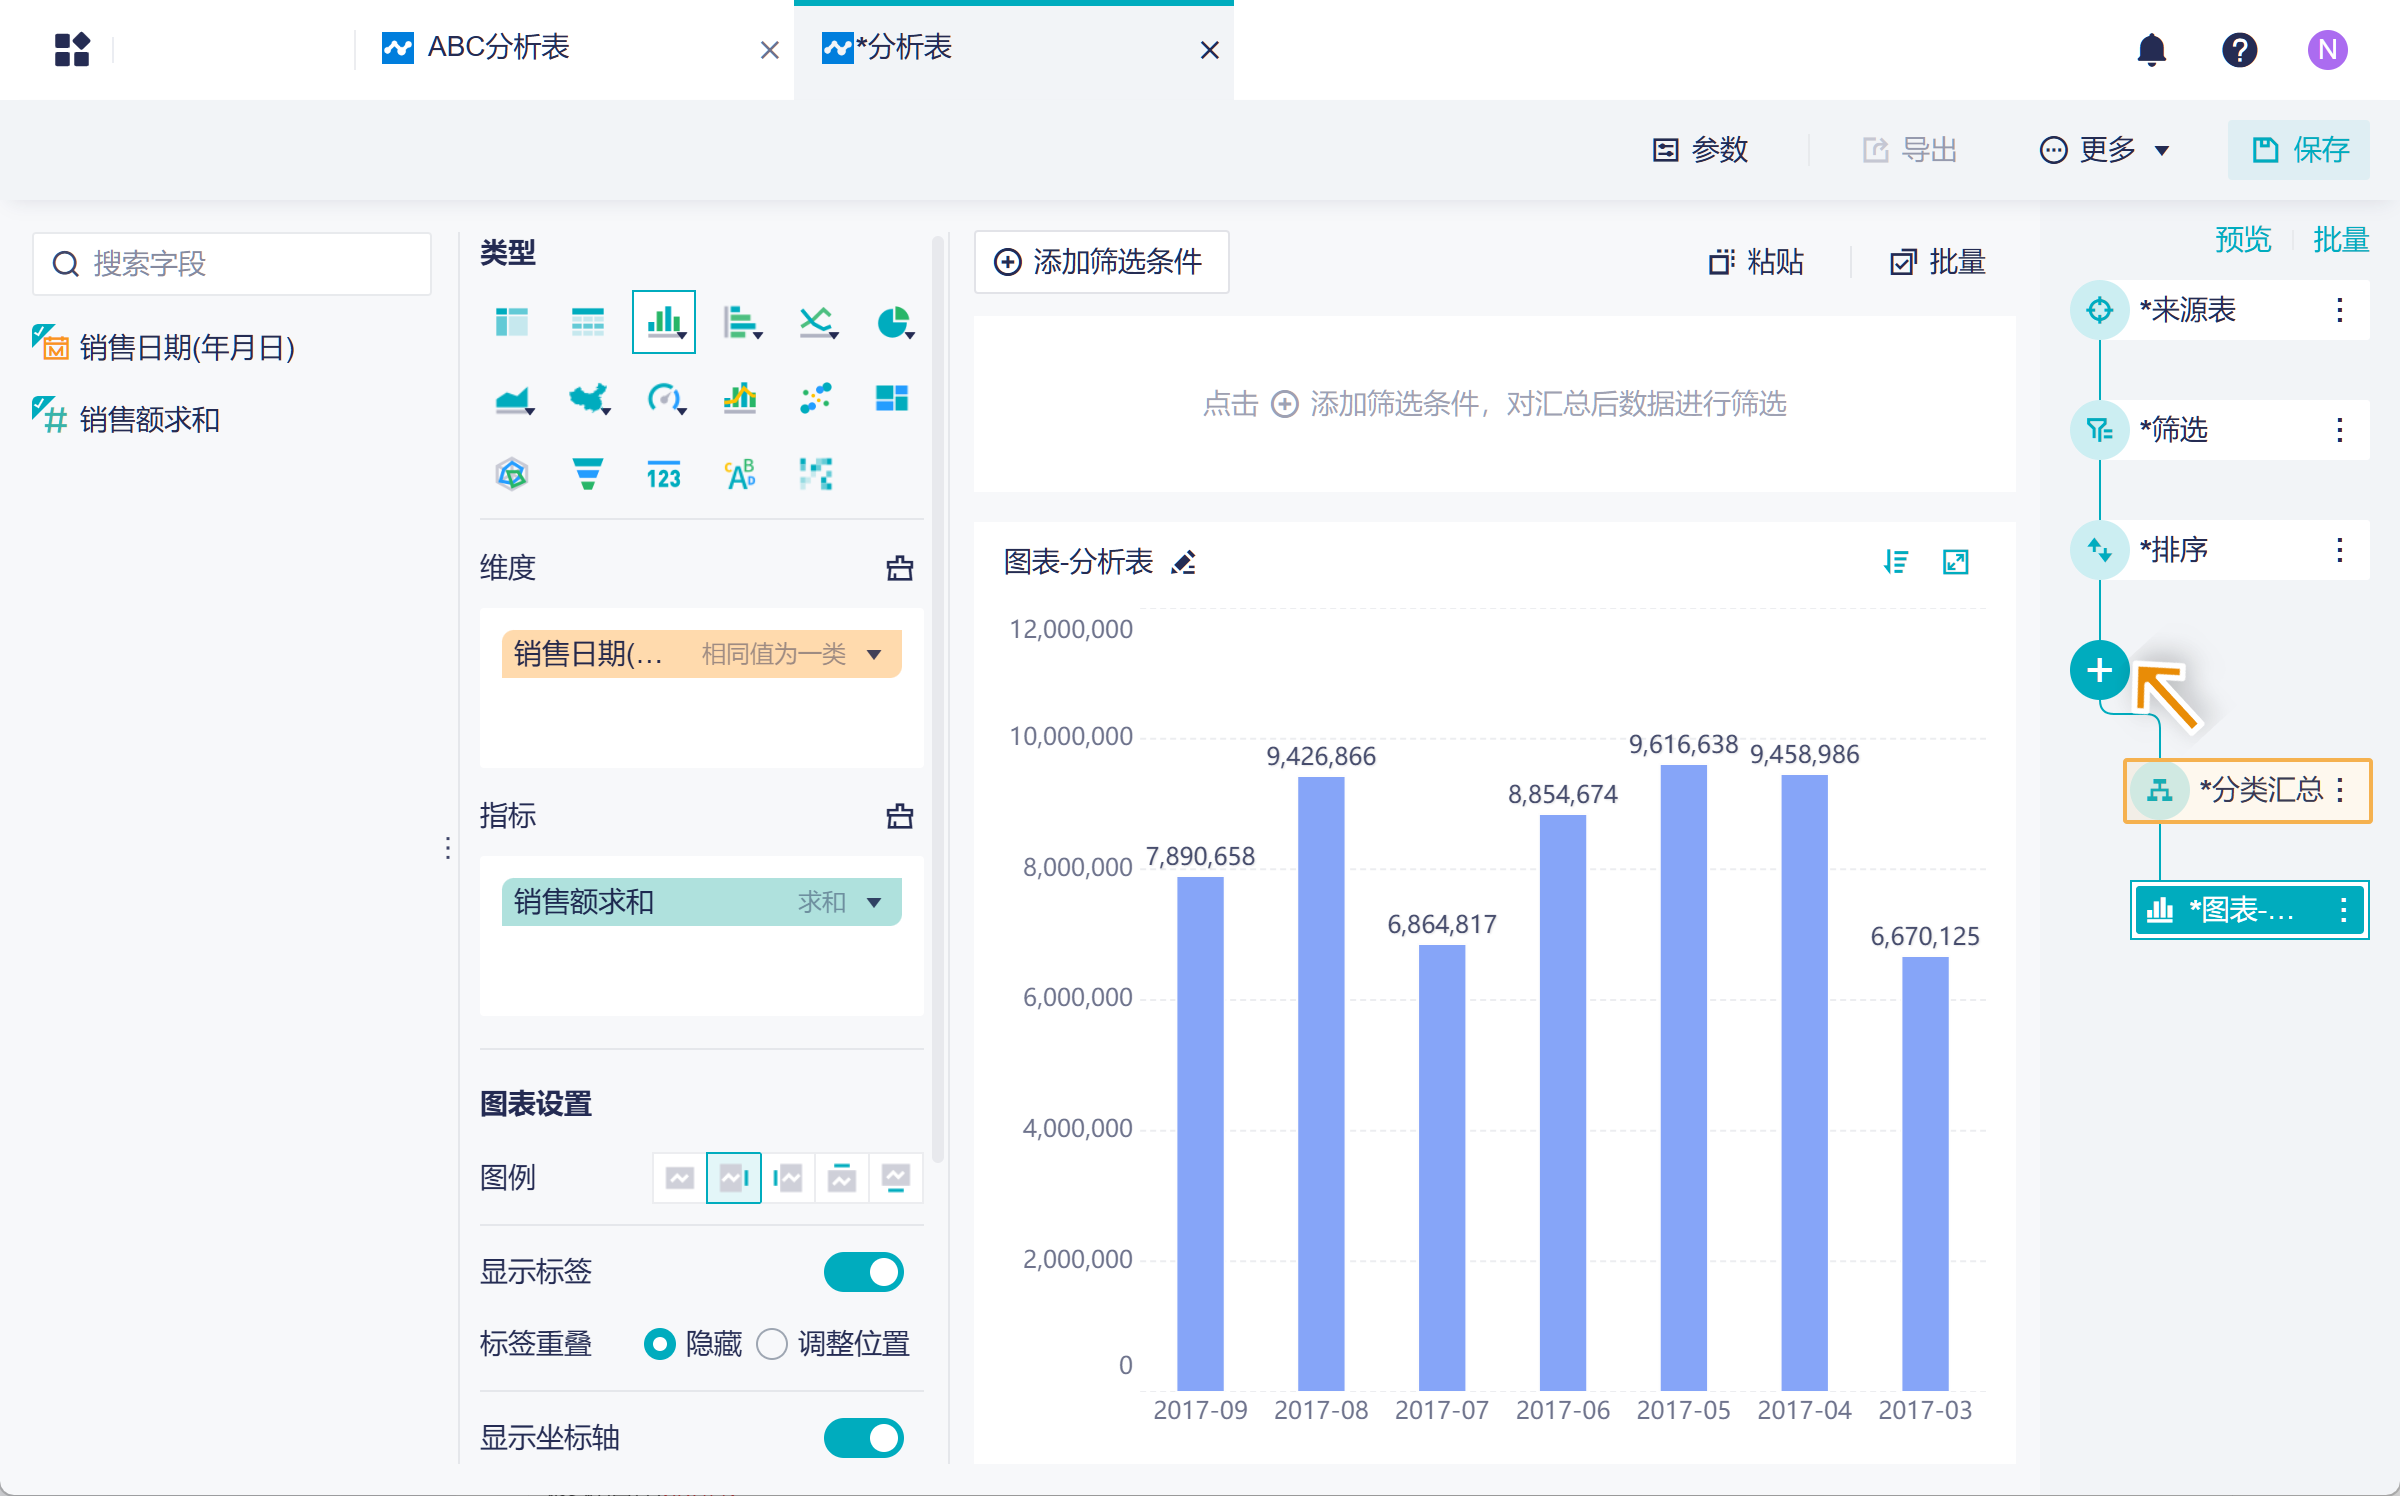The height and width of the screenshot is (1496, 2400).
Task: Click the edit chart title pencil icon
Action: (1184, 563)
